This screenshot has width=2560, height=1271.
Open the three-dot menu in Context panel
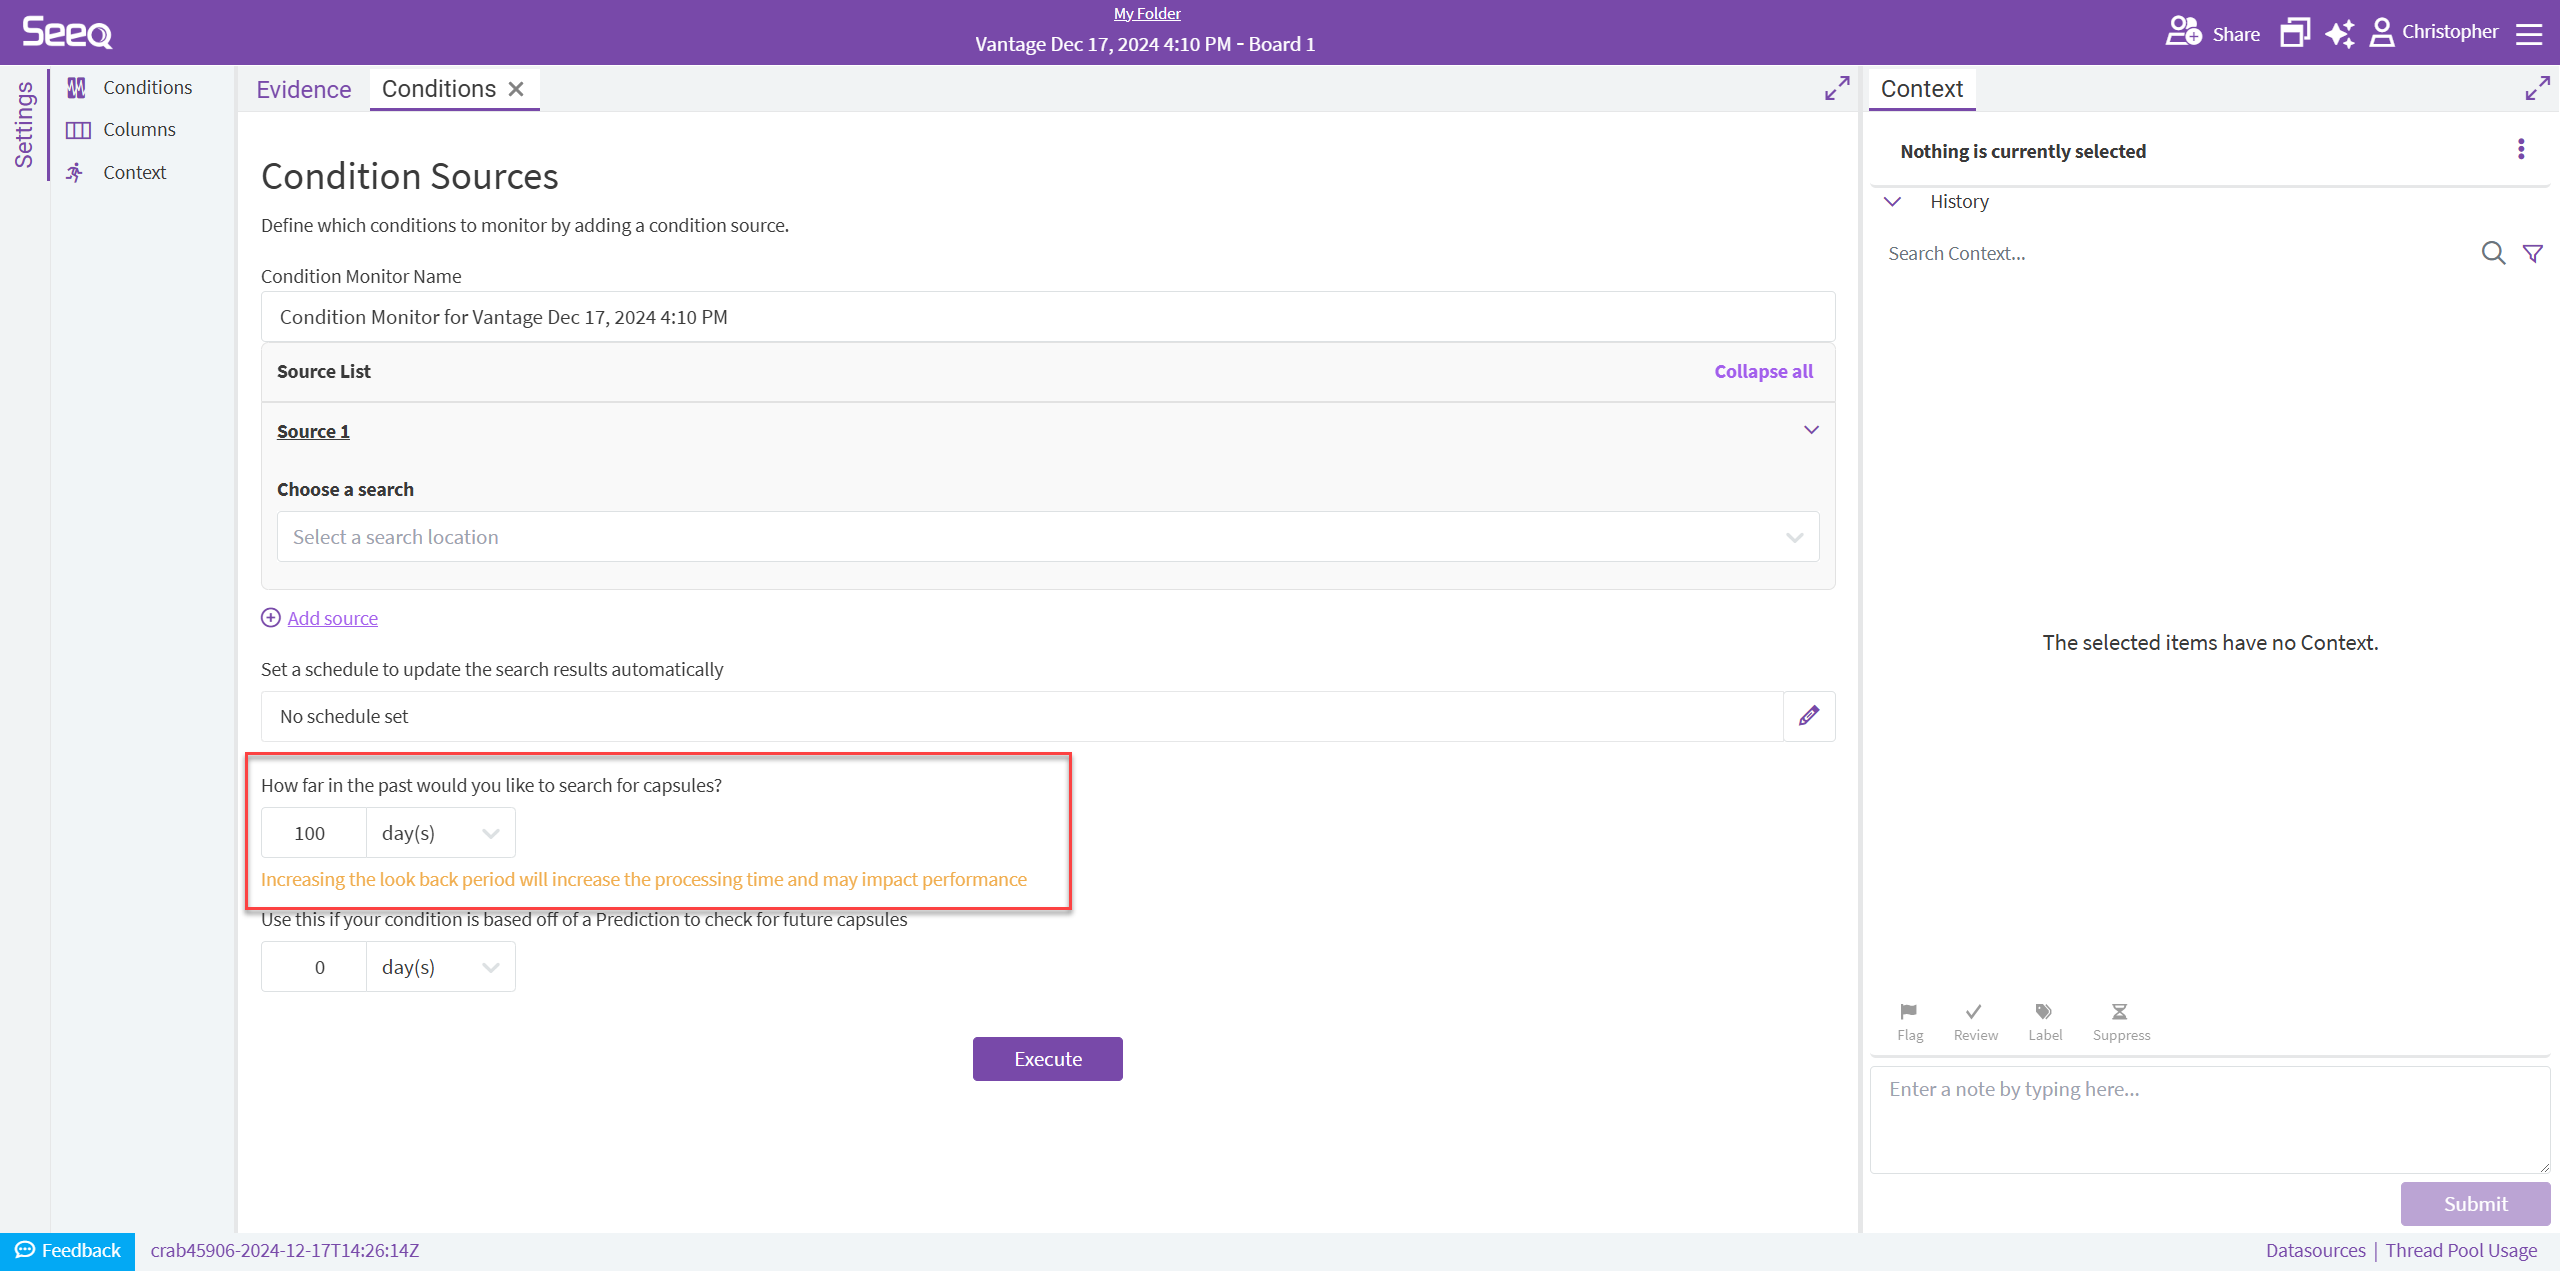pos(2521,150)
